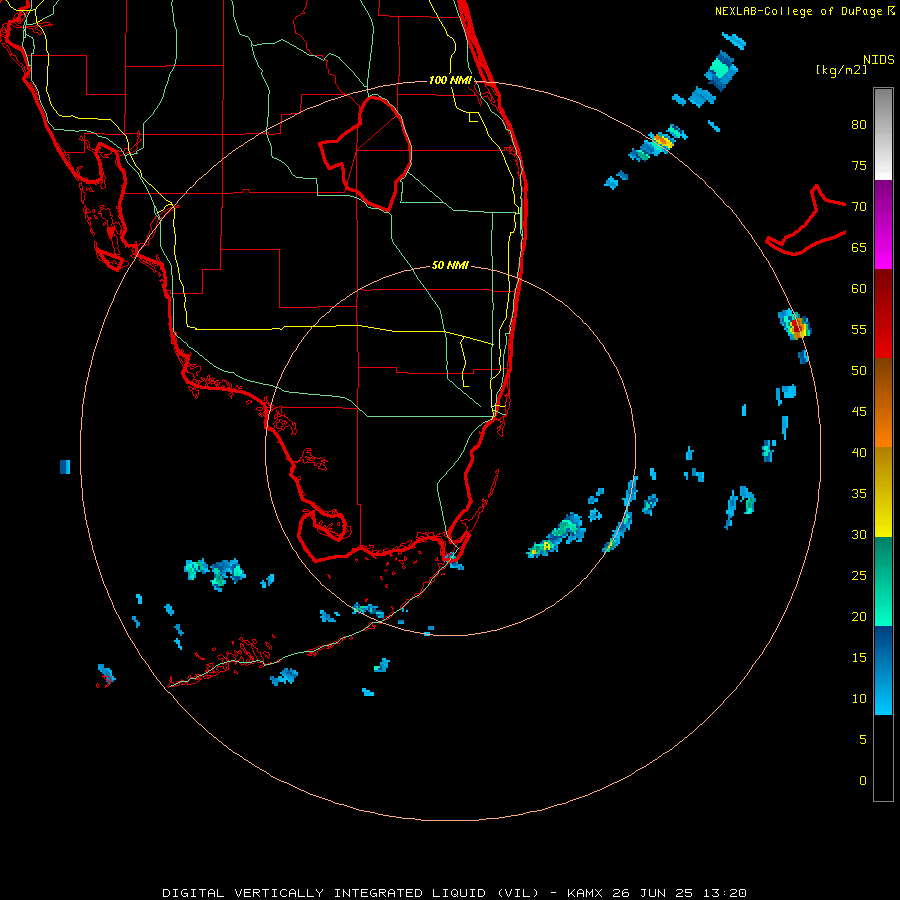
Task: Select the 0 value on the VIL scale
Action: [863, 781]
